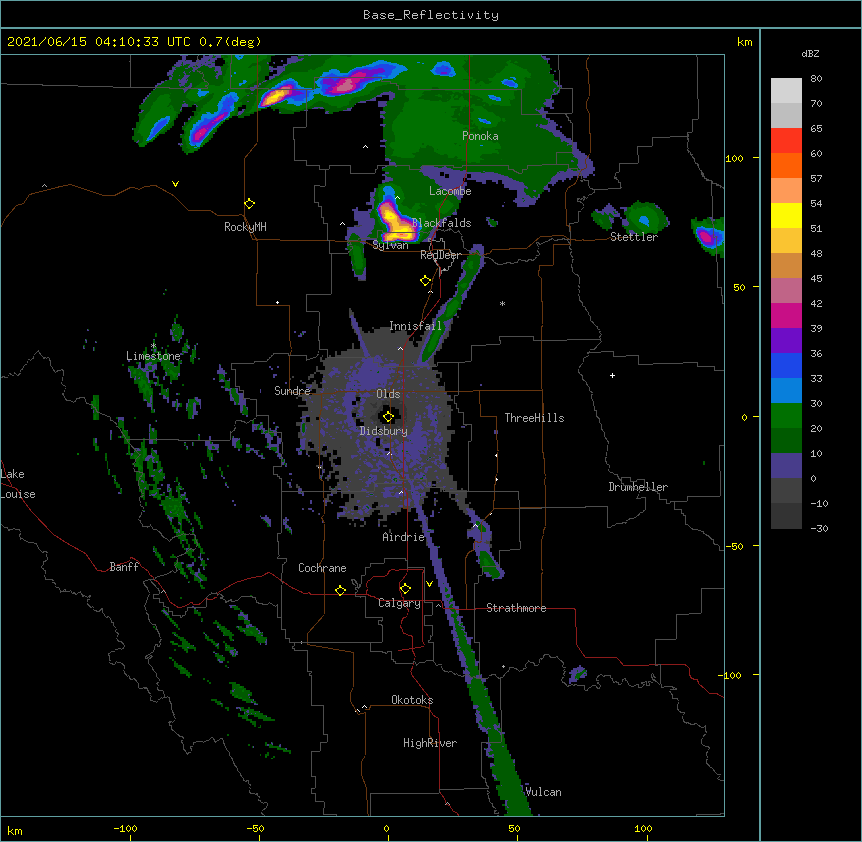Click the Didsbury city label
Image resolution: width=862 pixels, height=842 pixels.
[x=383, y=431]
